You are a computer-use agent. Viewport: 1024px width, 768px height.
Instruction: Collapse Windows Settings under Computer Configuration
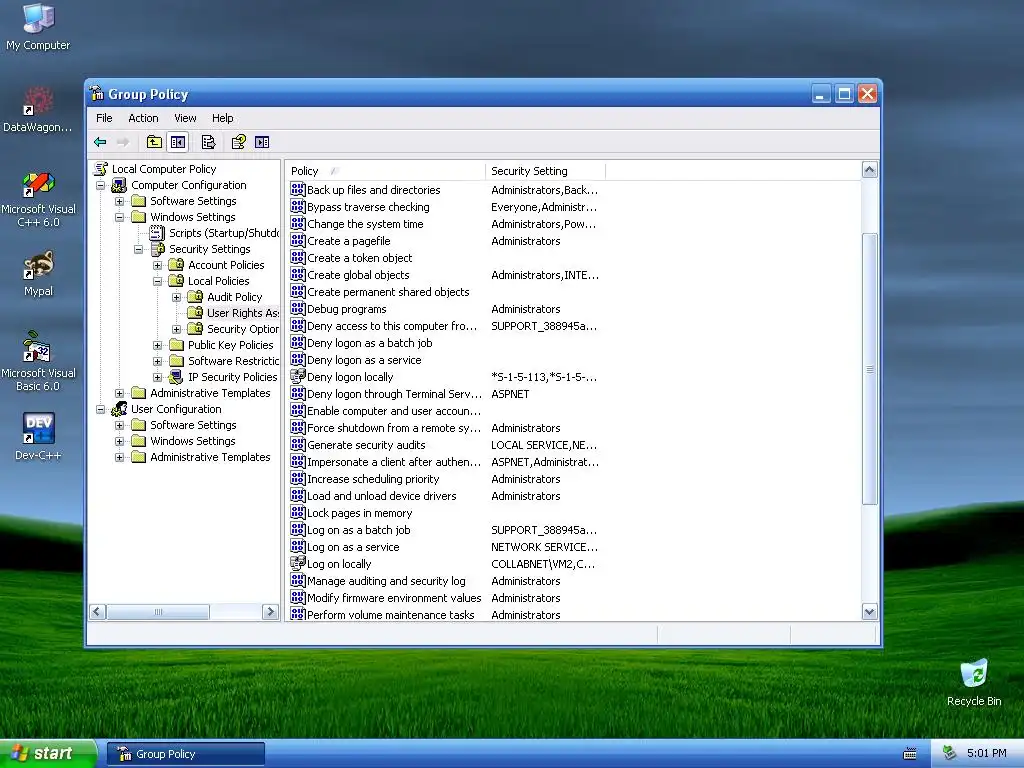120,217
